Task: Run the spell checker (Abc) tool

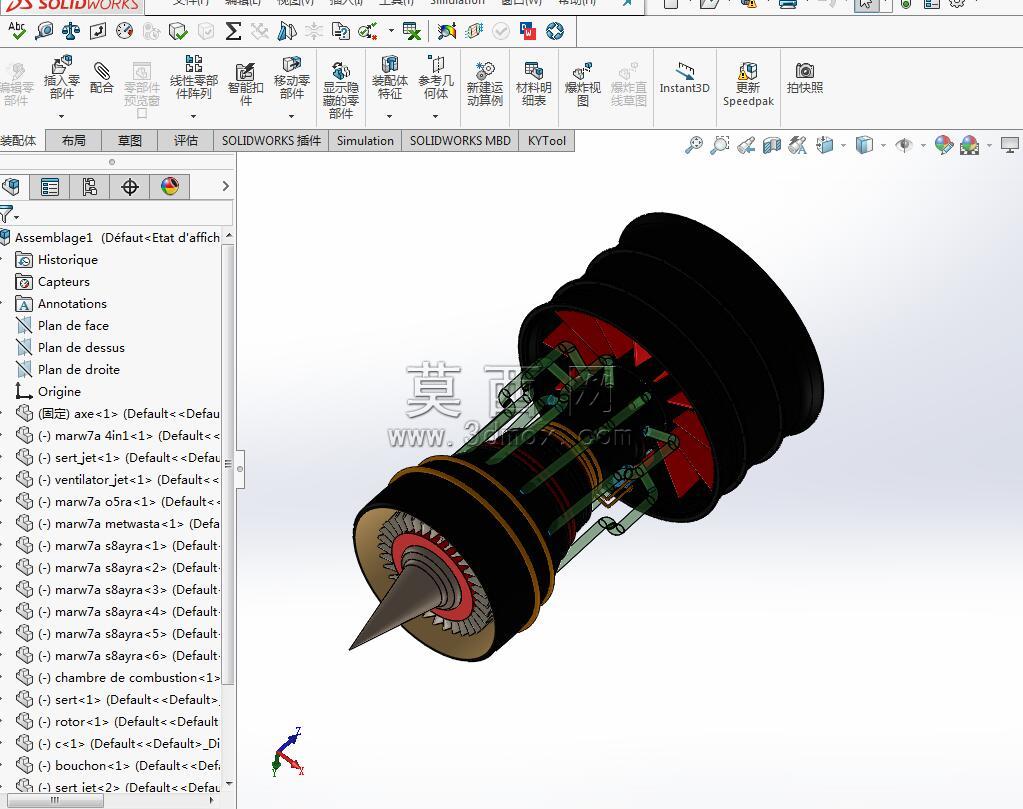Action: point(16,31)
